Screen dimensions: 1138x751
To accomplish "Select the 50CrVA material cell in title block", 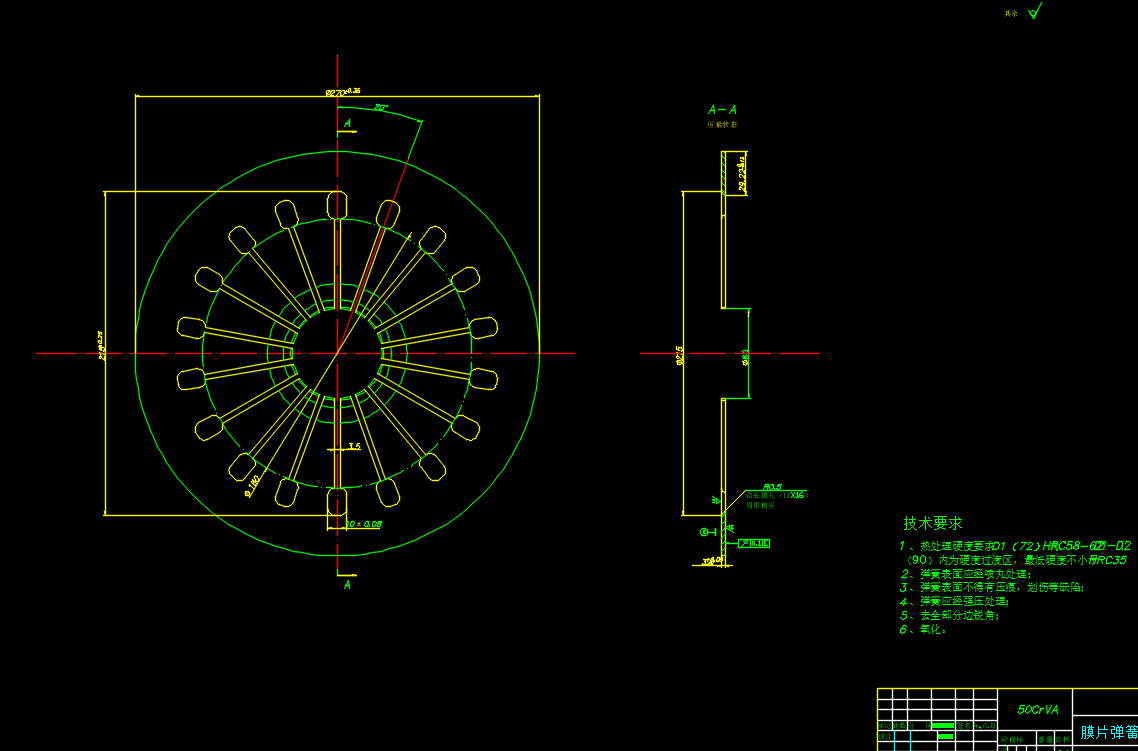I will click(x=1037, y=709).
